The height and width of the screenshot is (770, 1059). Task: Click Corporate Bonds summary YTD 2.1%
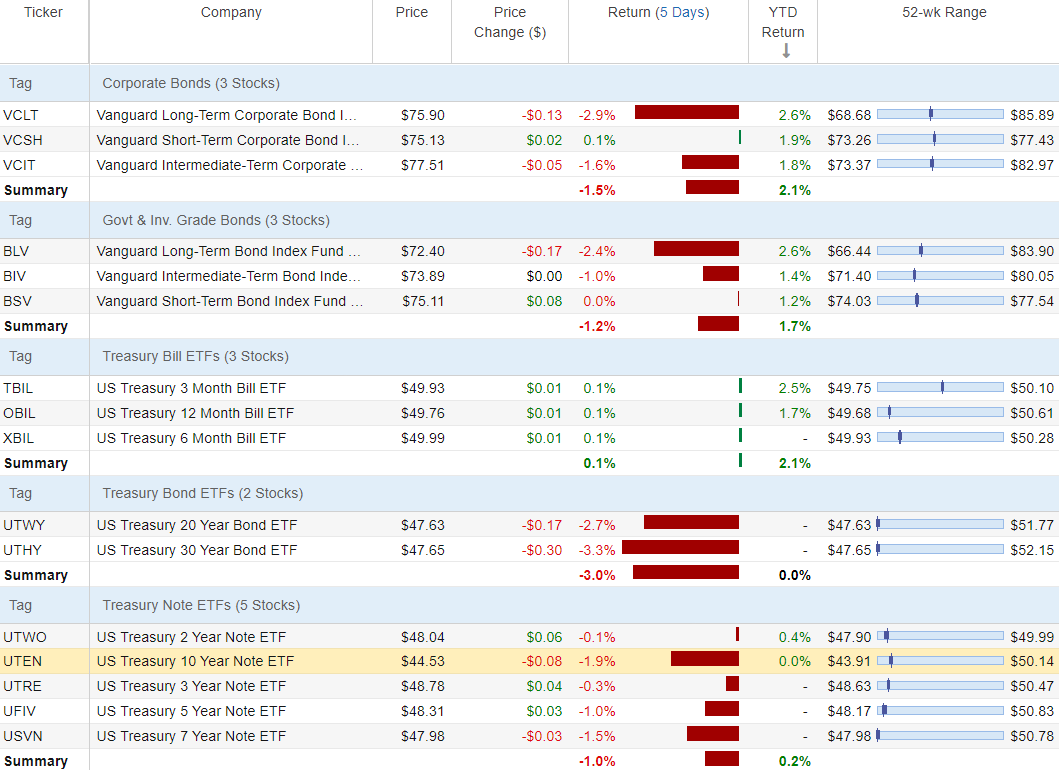point(795,190)
